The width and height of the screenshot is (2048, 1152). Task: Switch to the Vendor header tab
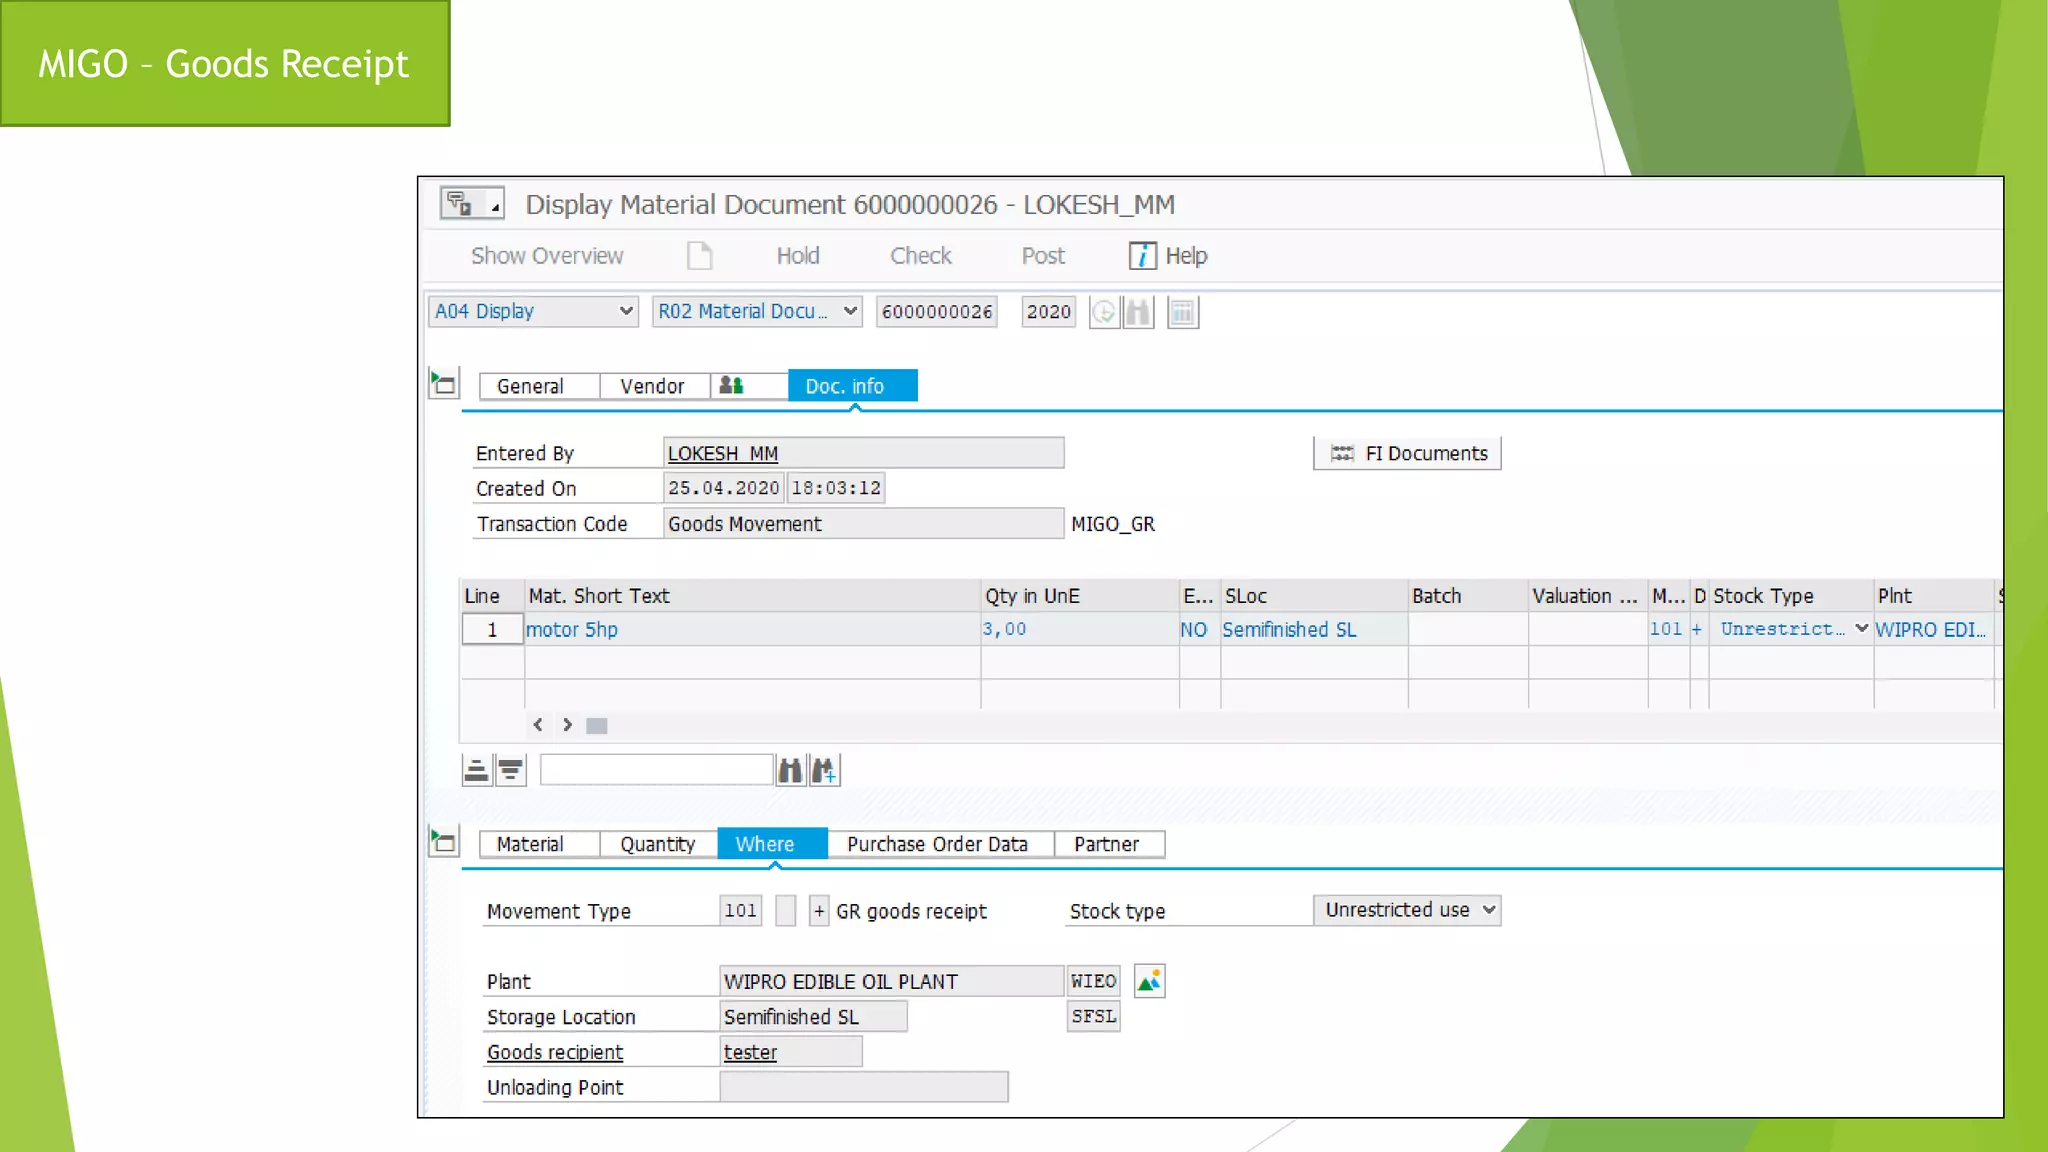pyautogui.click(x=652, y=386)
